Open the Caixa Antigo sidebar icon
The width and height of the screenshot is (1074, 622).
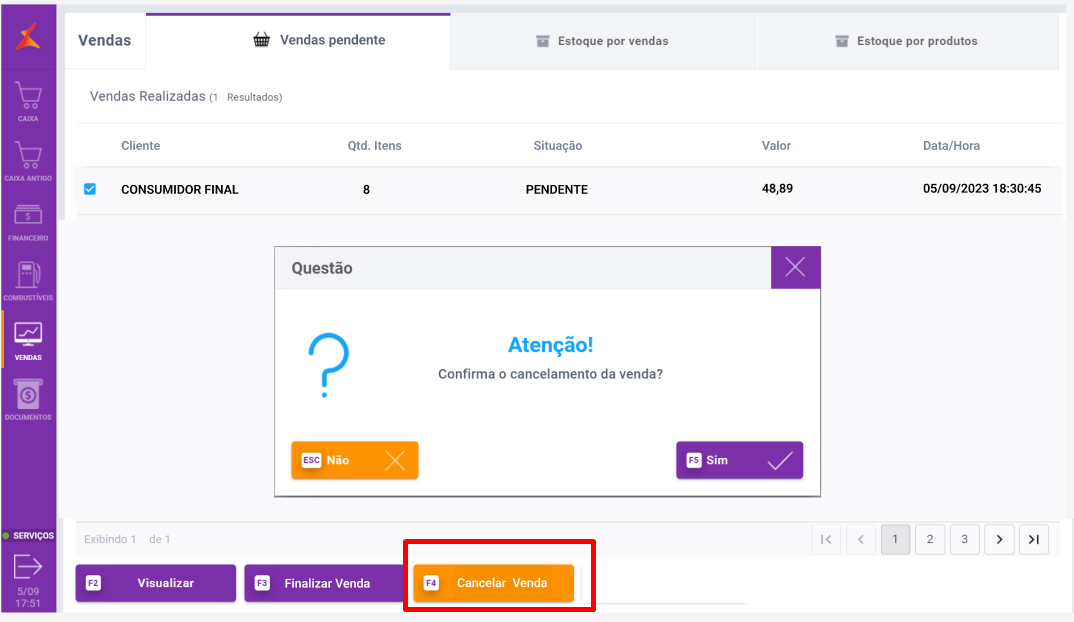pyautogui.click(x=28, y=156)
